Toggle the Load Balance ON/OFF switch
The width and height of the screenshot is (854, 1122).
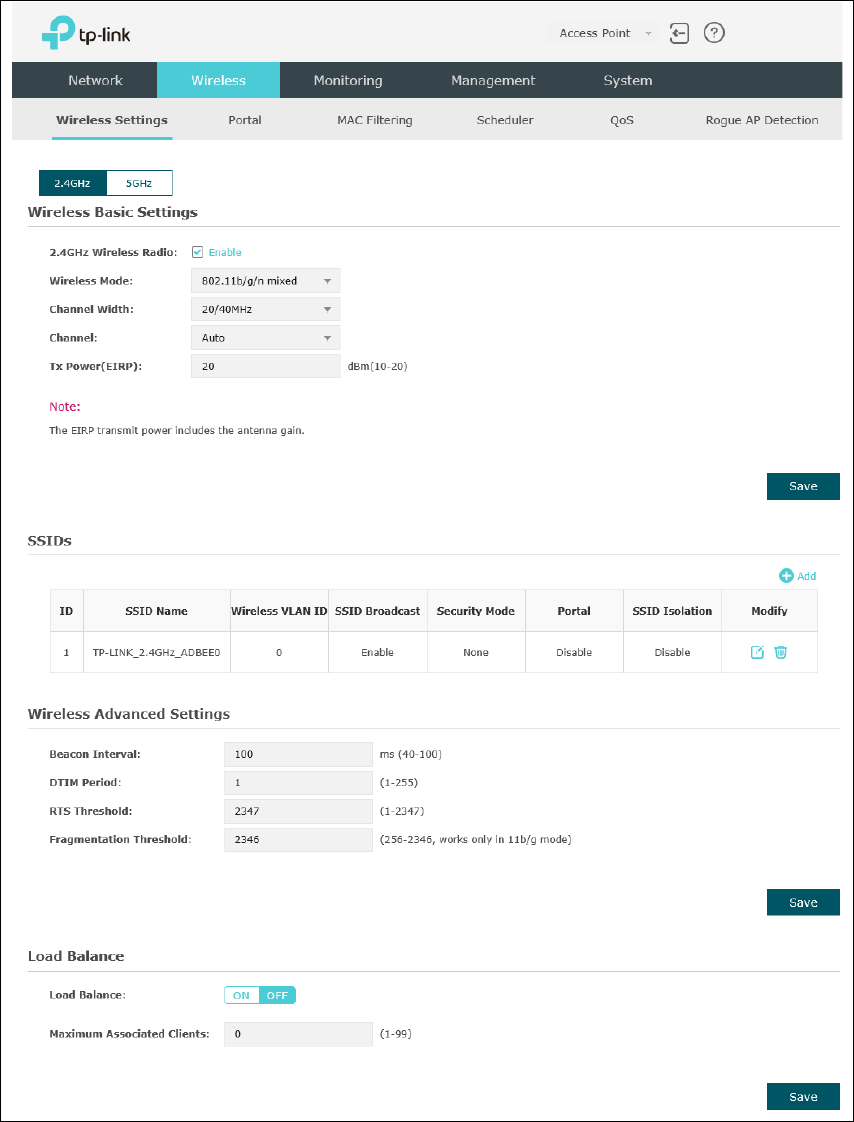(260, 995)
